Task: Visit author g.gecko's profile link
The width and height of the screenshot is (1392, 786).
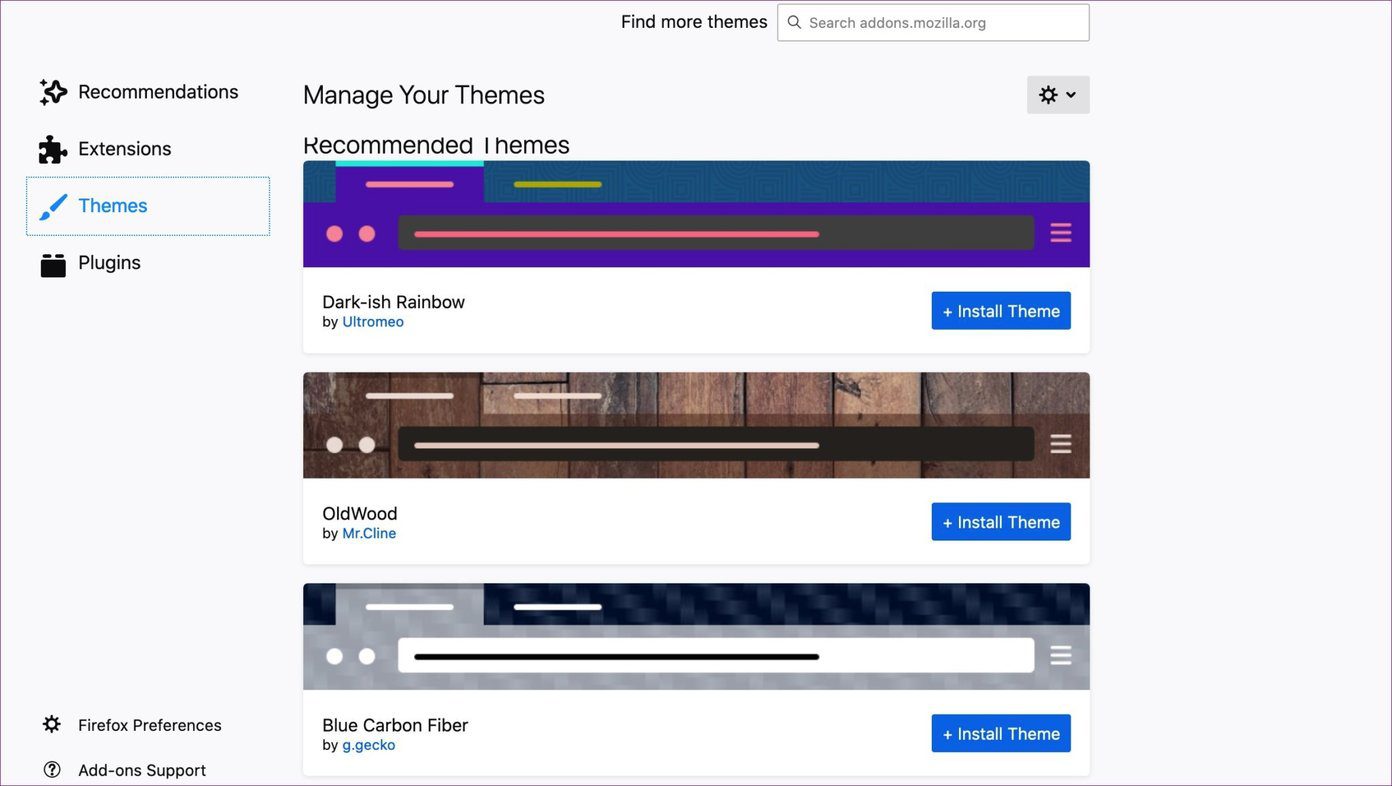Action: [x=369, y=745]
